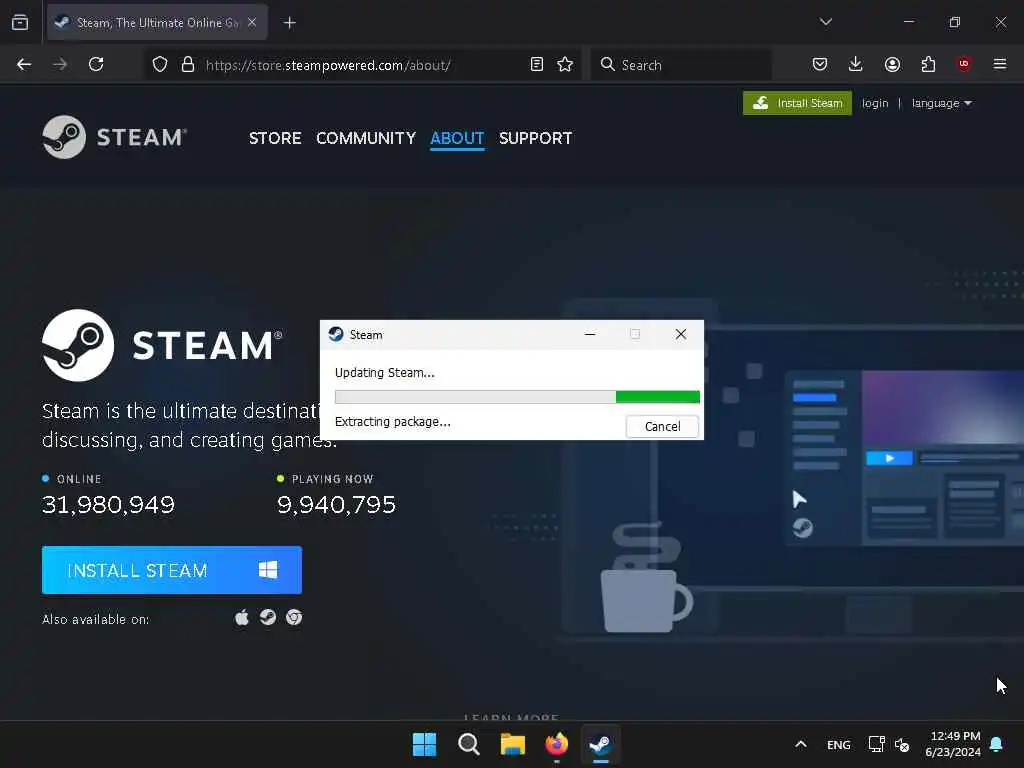Screen dimensions: 1024x768
Task: Open the ABOUT menu item
Action: coord(457,138)
